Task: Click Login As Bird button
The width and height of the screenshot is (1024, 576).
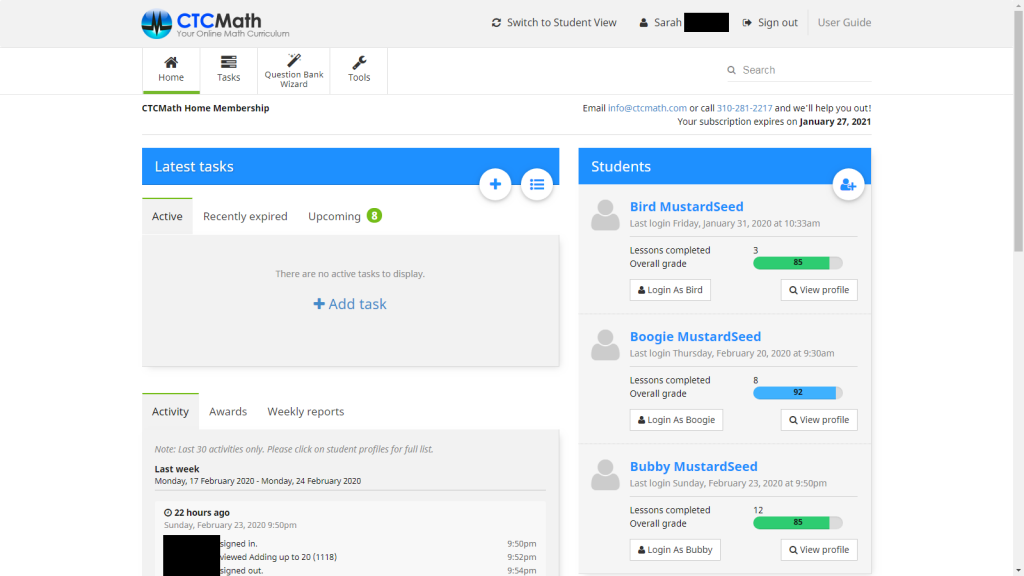Action: pos(670,290)
